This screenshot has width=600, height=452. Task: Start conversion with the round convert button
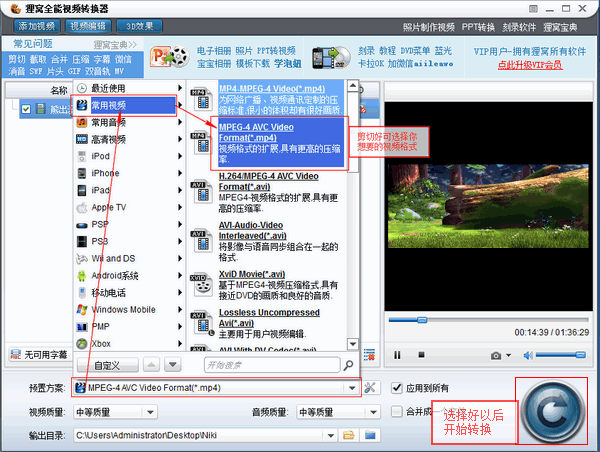(x=552, y=412)
